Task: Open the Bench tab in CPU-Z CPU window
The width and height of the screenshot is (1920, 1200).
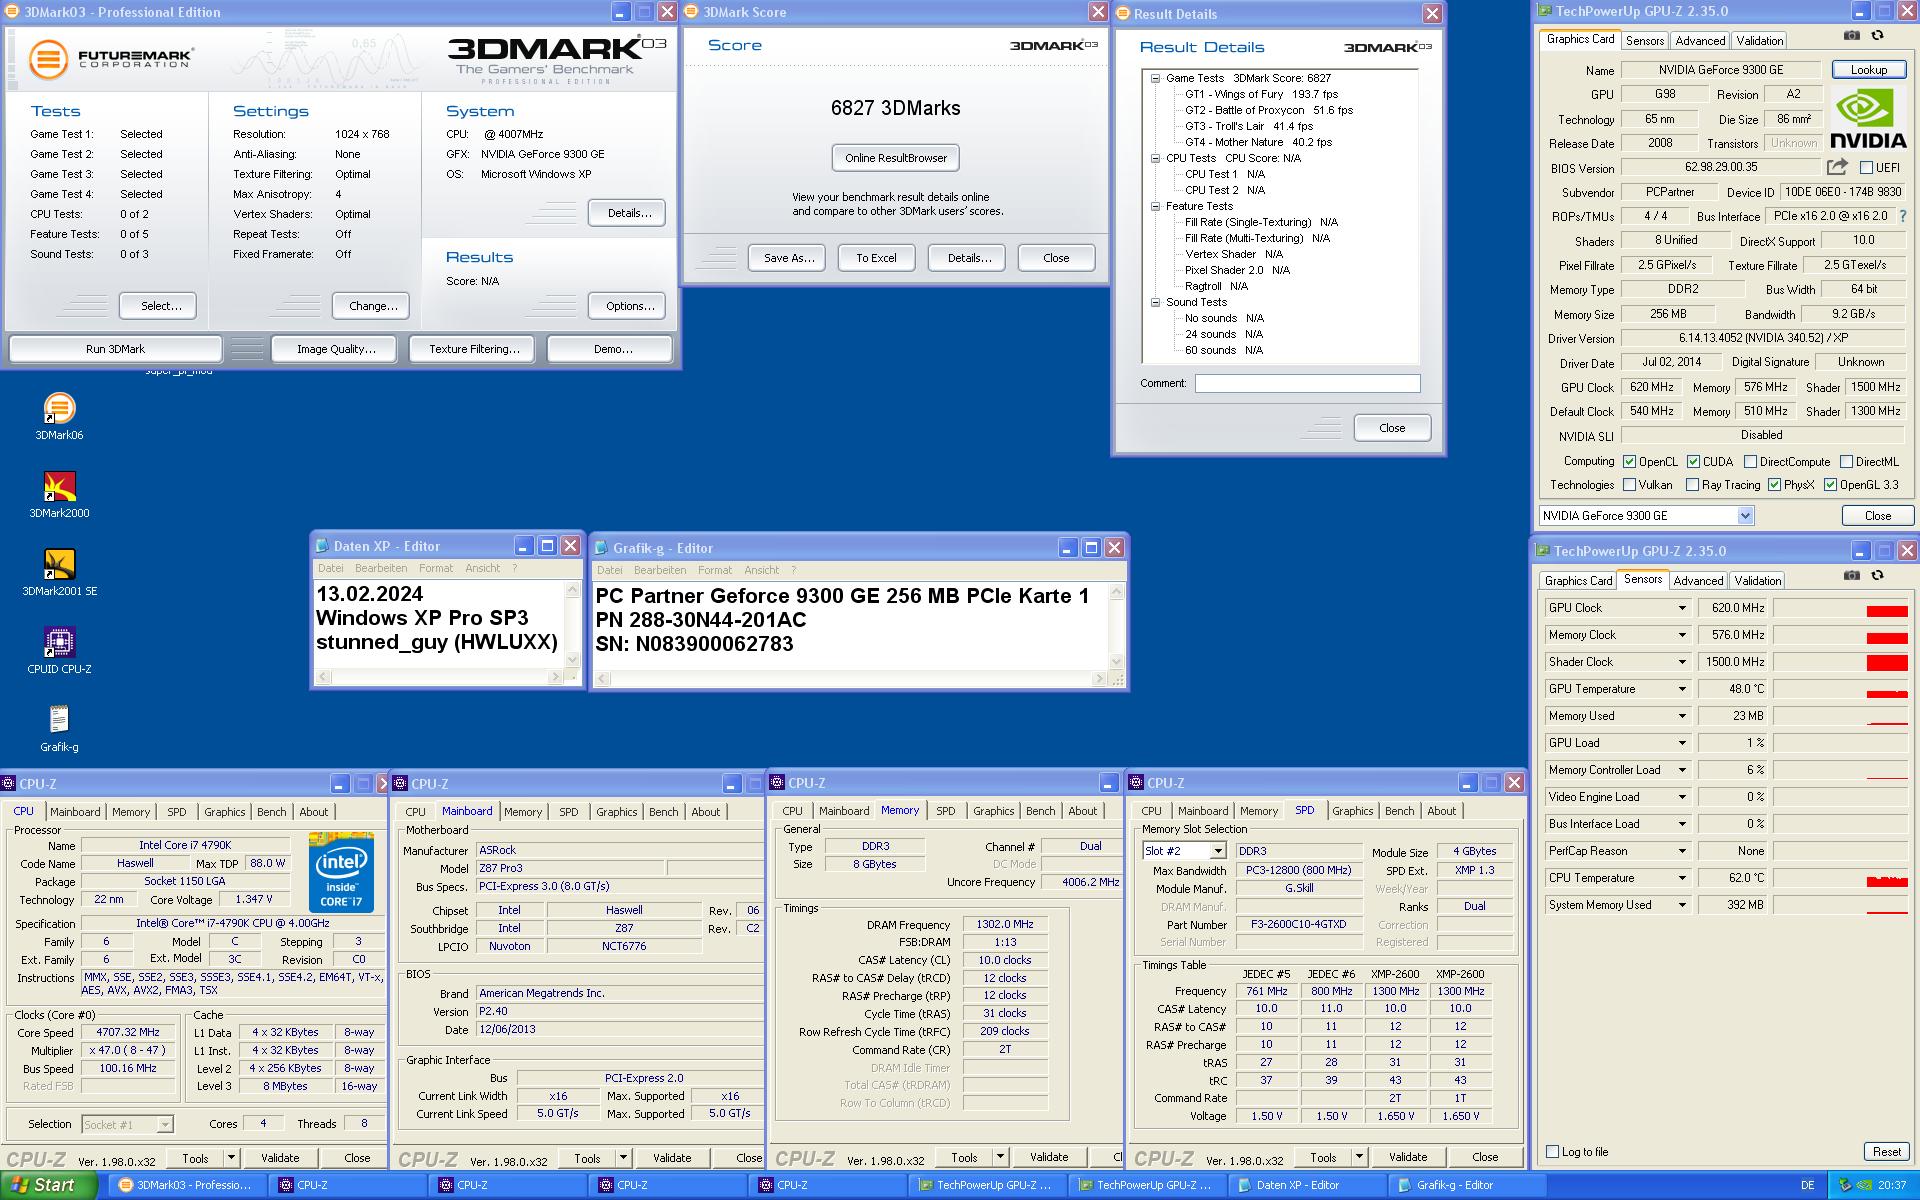Action: coord(271,812)
